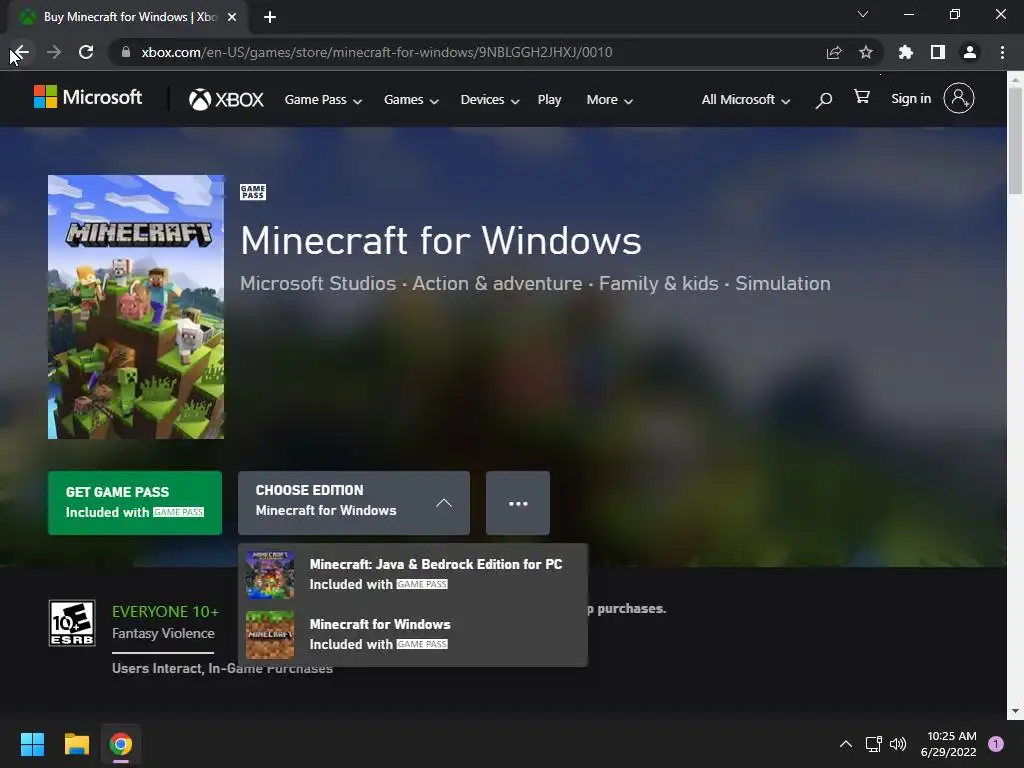1024x768 pixels.
Task: Click the Action & adventure genre link
Action: click(x=497, y=283)
